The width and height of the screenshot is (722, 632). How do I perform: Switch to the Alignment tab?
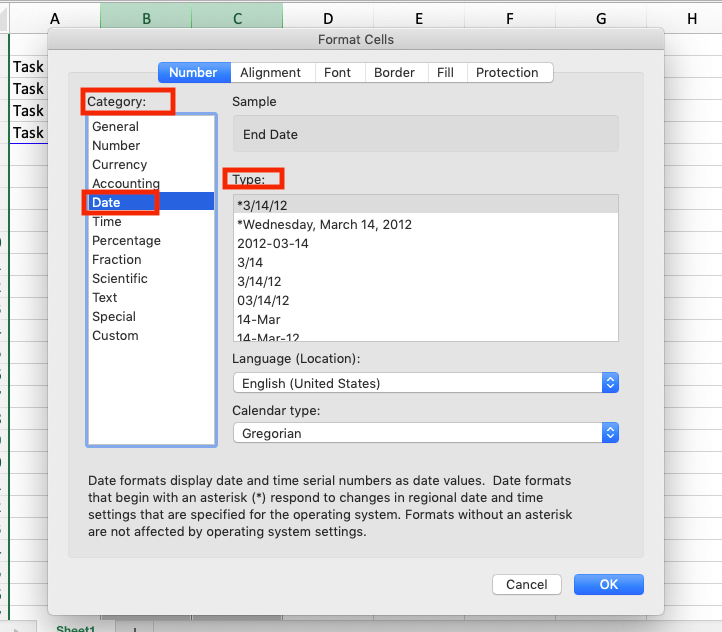273,73
